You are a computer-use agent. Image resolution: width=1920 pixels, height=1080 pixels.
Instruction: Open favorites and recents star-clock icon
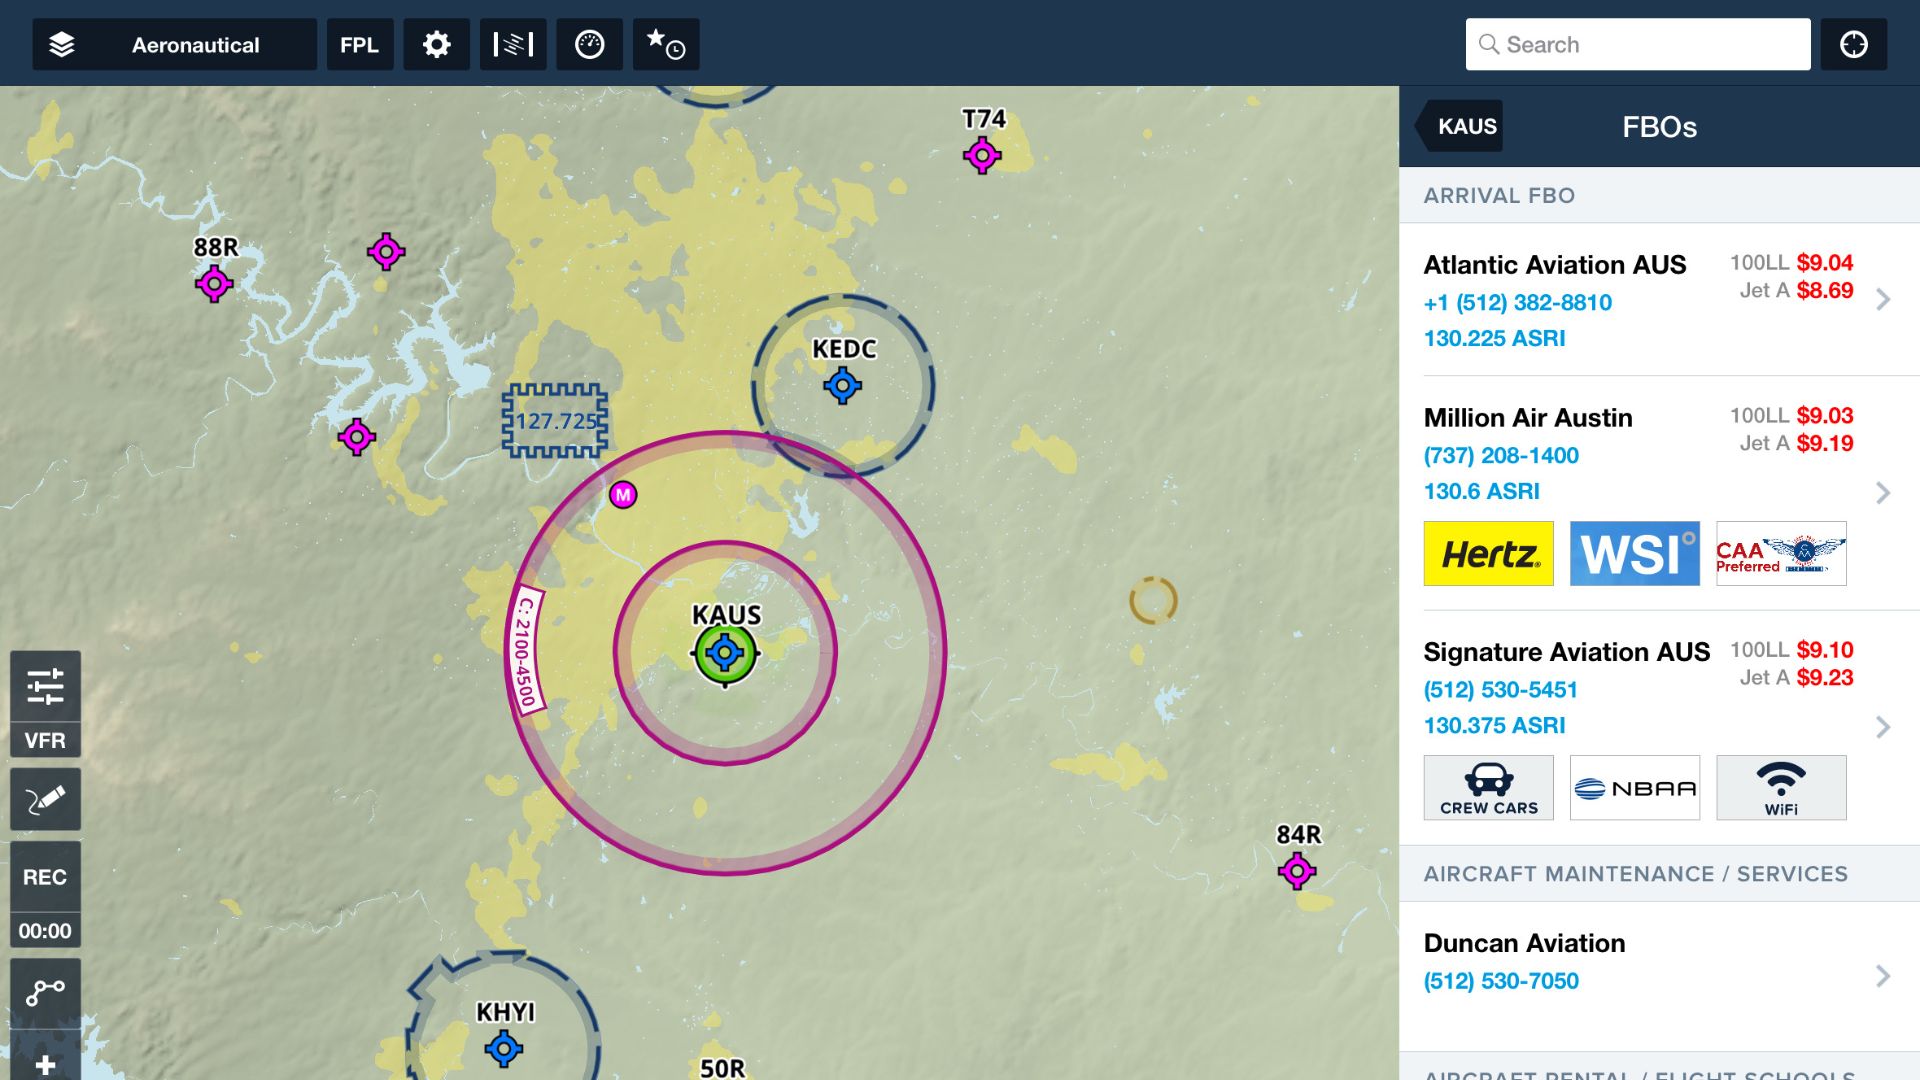[x=666, y=44]
